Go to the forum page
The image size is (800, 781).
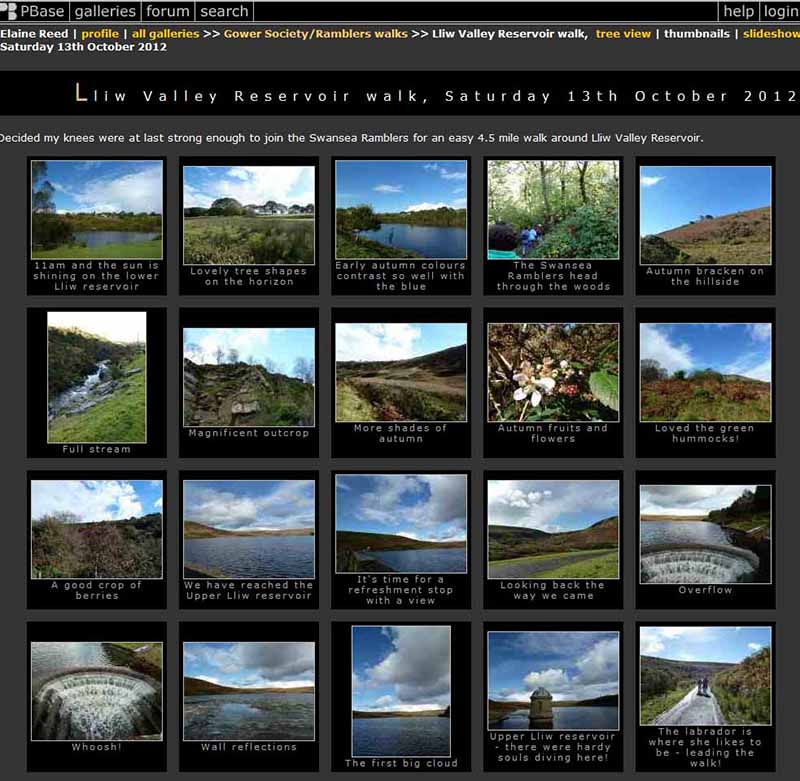tap(167, 11)
